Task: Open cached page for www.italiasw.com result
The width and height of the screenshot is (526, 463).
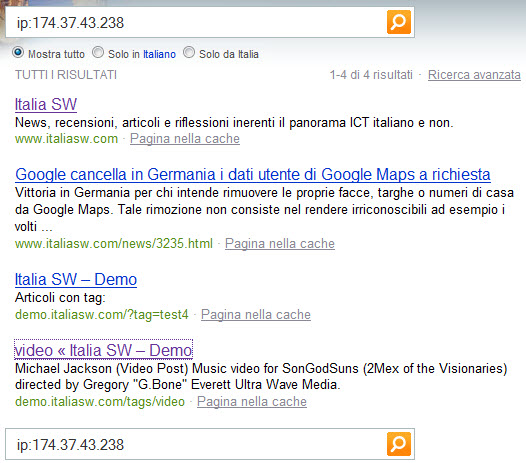Action: pyautogui.click(x=185, y=139)
